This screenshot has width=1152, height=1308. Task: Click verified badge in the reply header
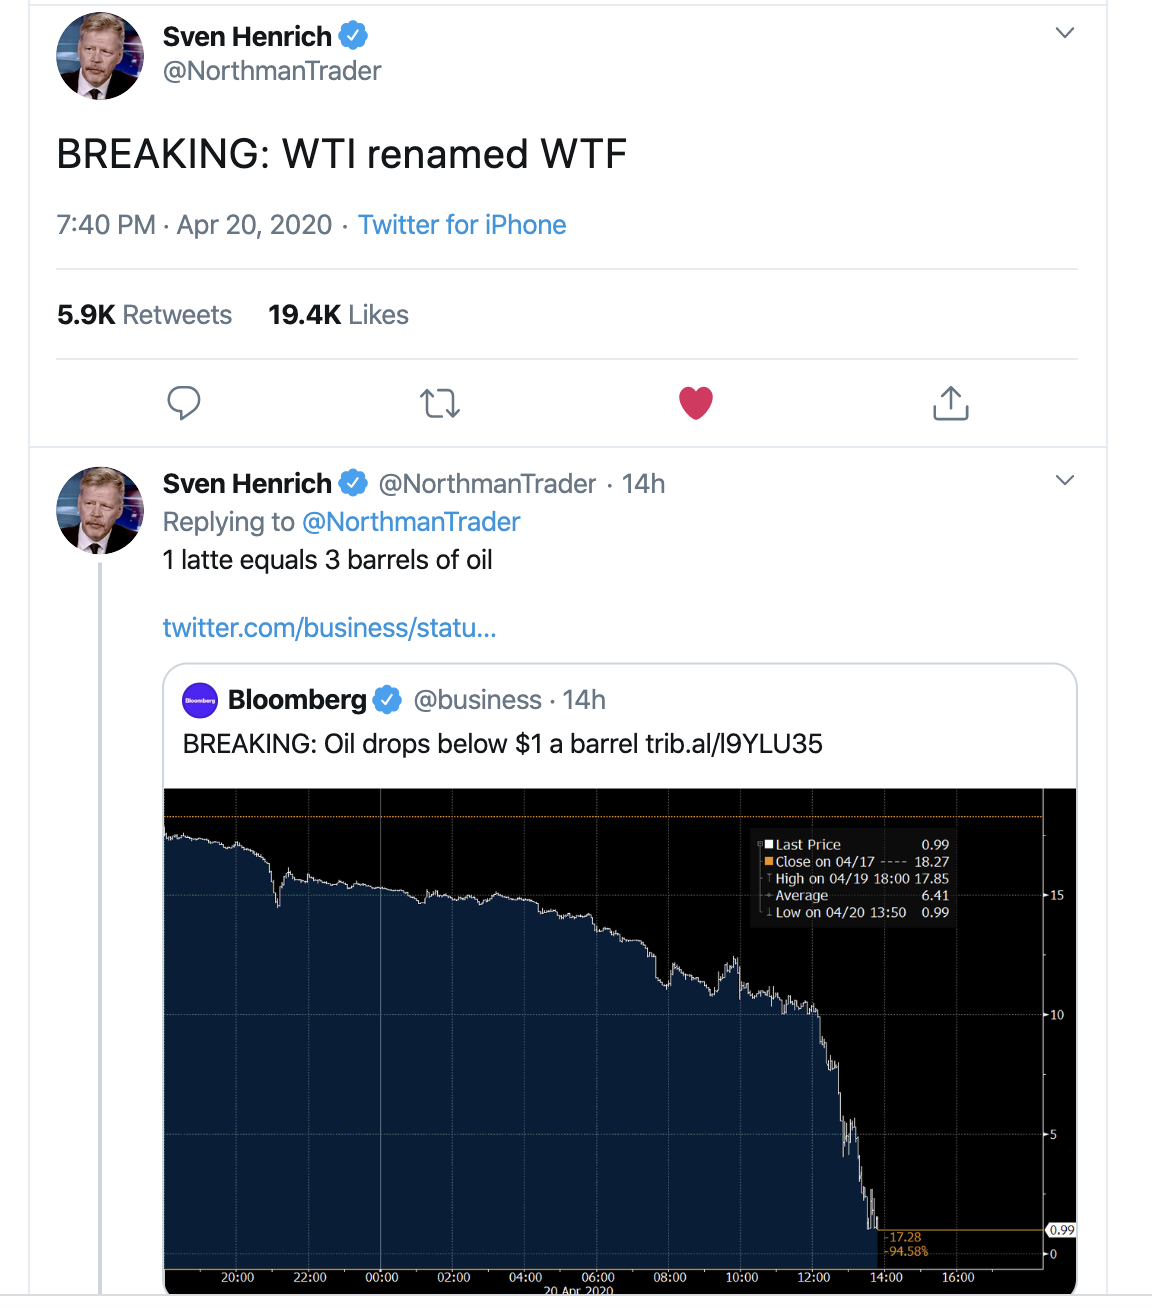[353, 483]
